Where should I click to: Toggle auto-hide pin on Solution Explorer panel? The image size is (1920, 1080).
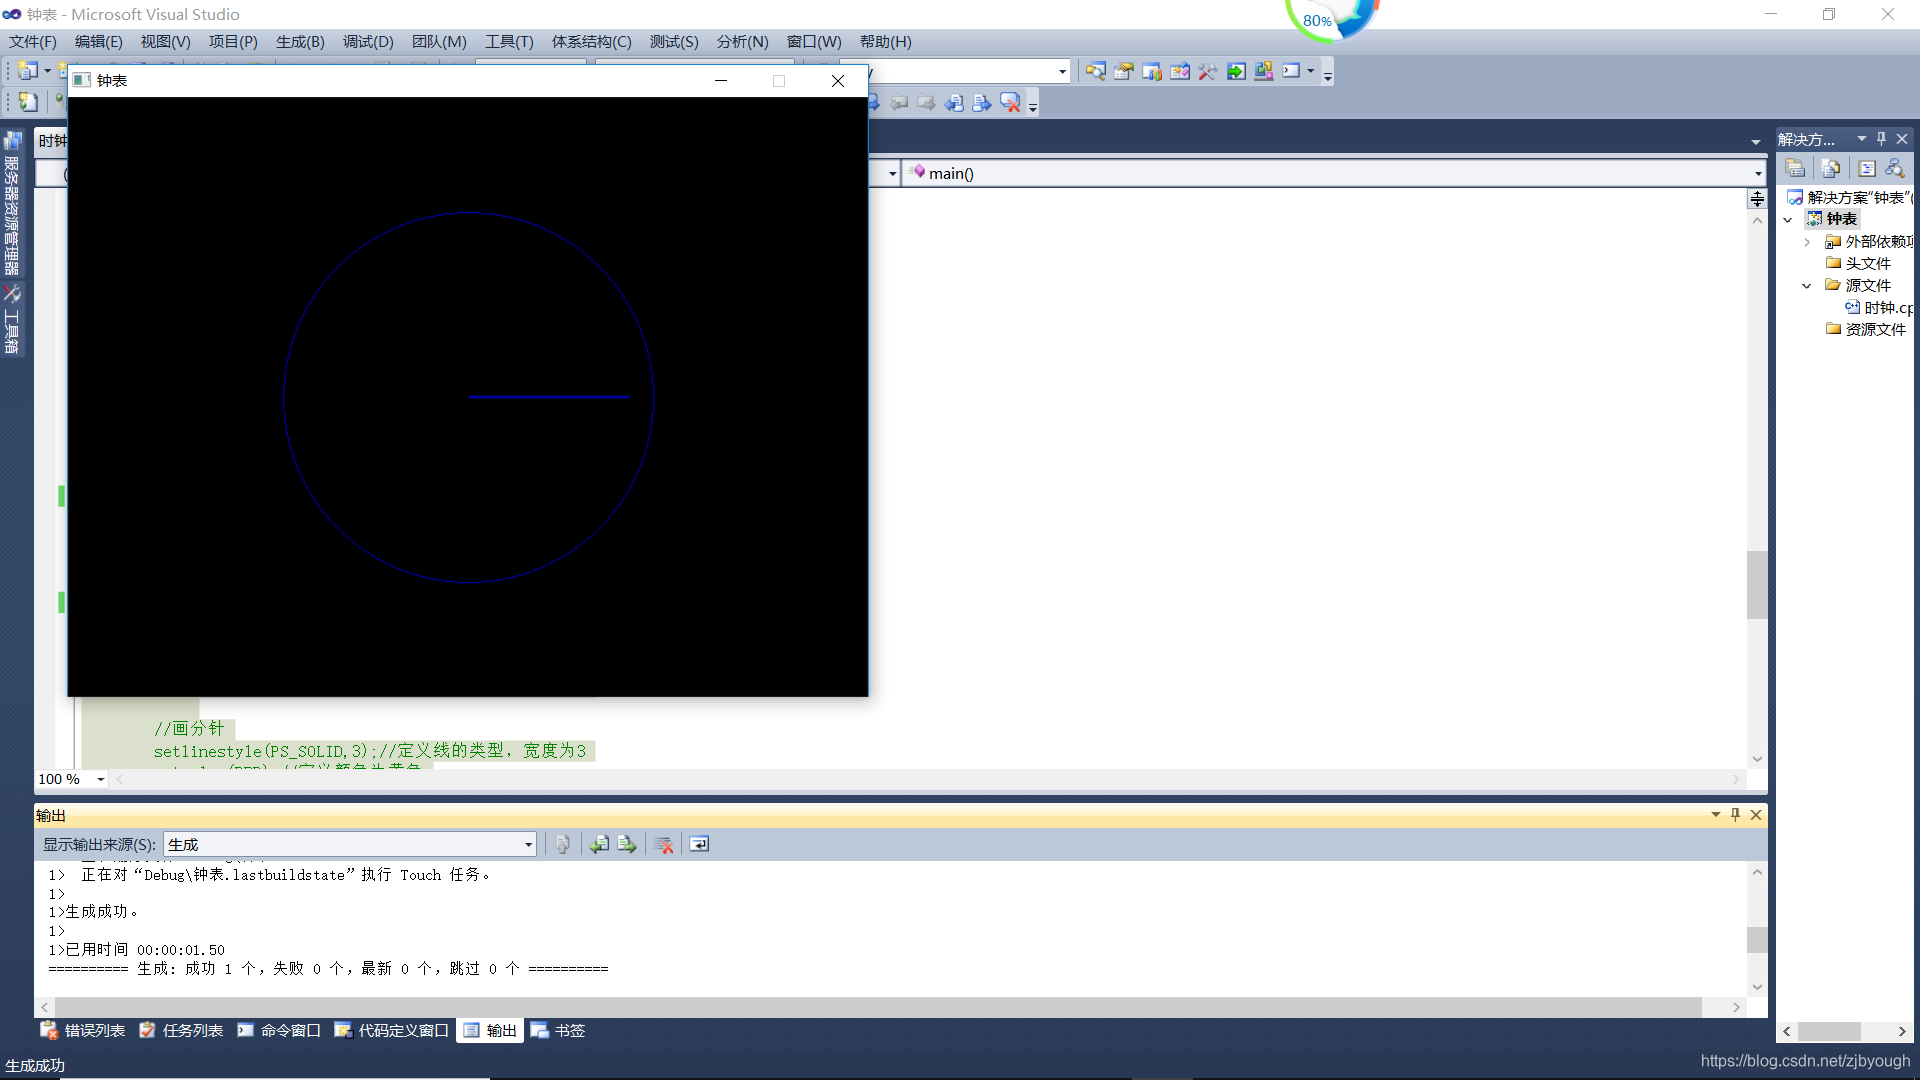[x=1881, y=139]
